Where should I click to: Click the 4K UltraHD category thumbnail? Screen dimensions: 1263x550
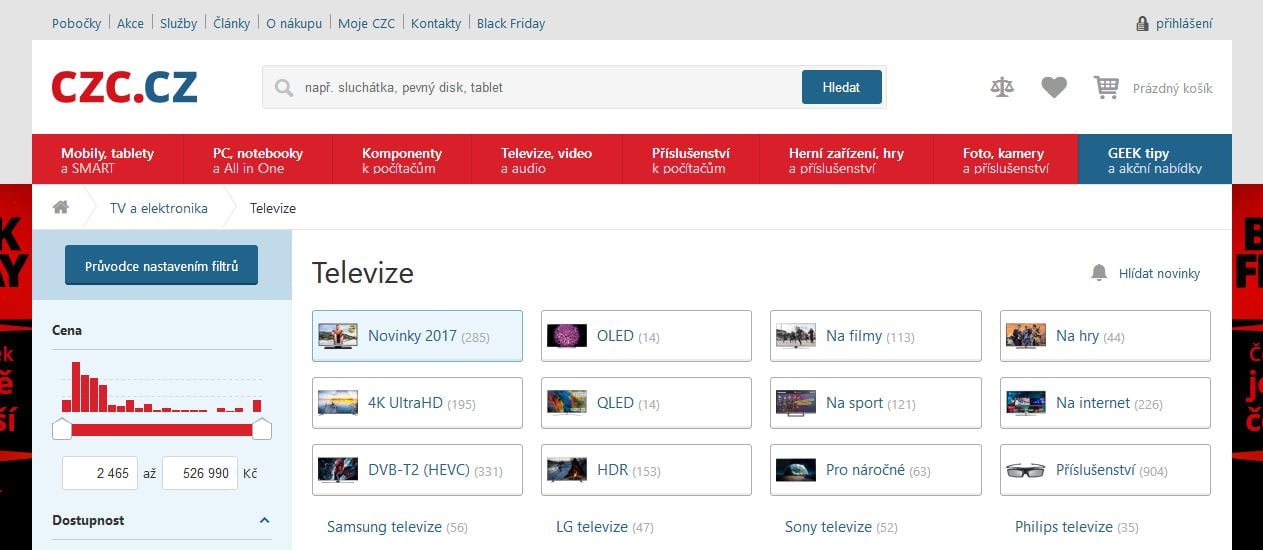click(x=337, y=403)
